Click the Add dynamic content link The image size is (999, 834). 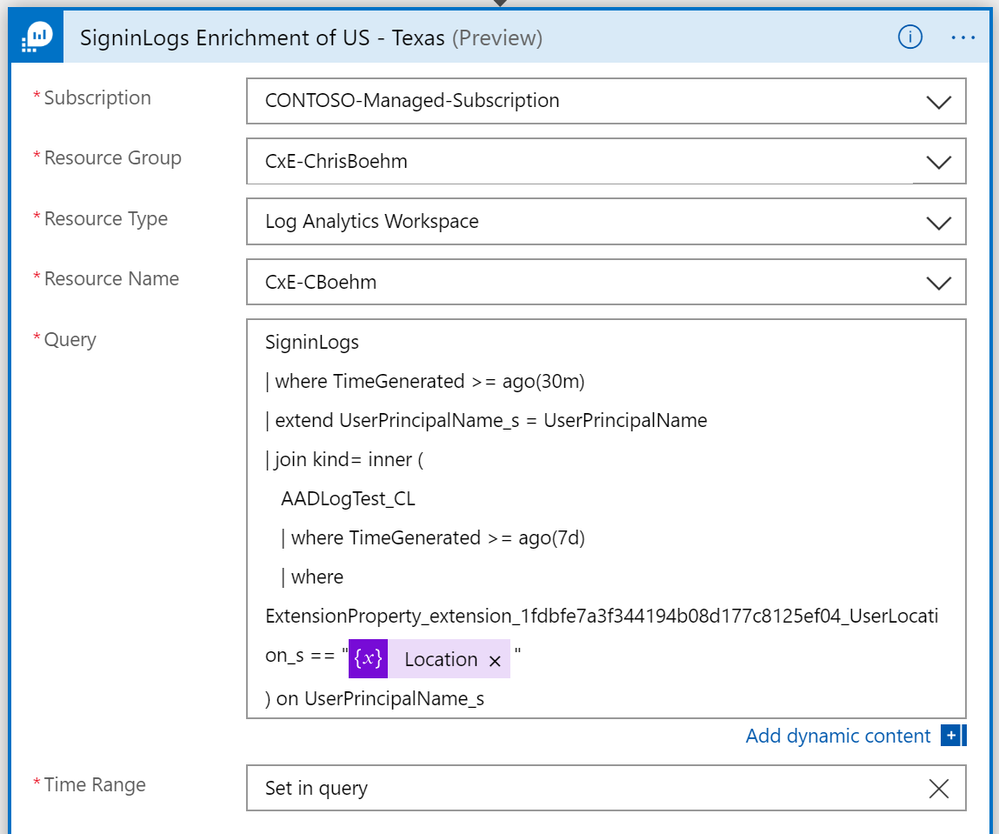(838, 736)
